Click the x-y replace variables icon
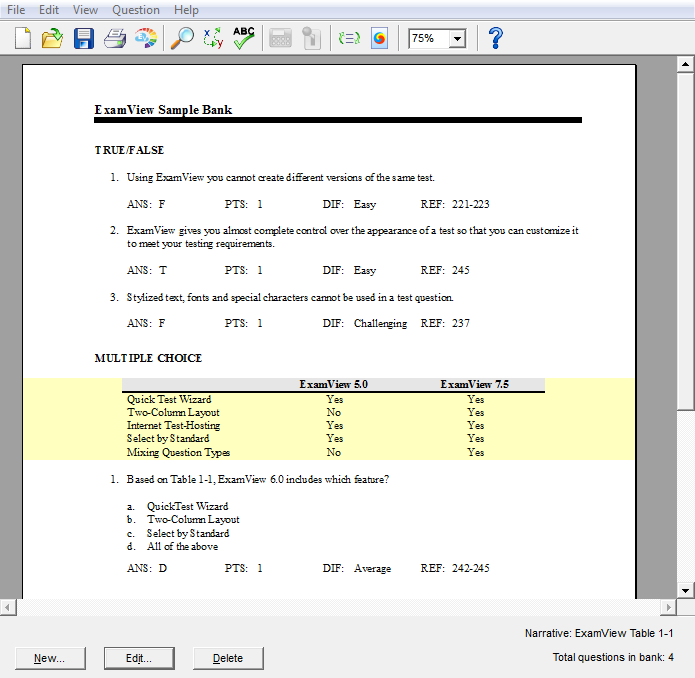The width and height of the screenshot is (695, 678). click(213, 38)
